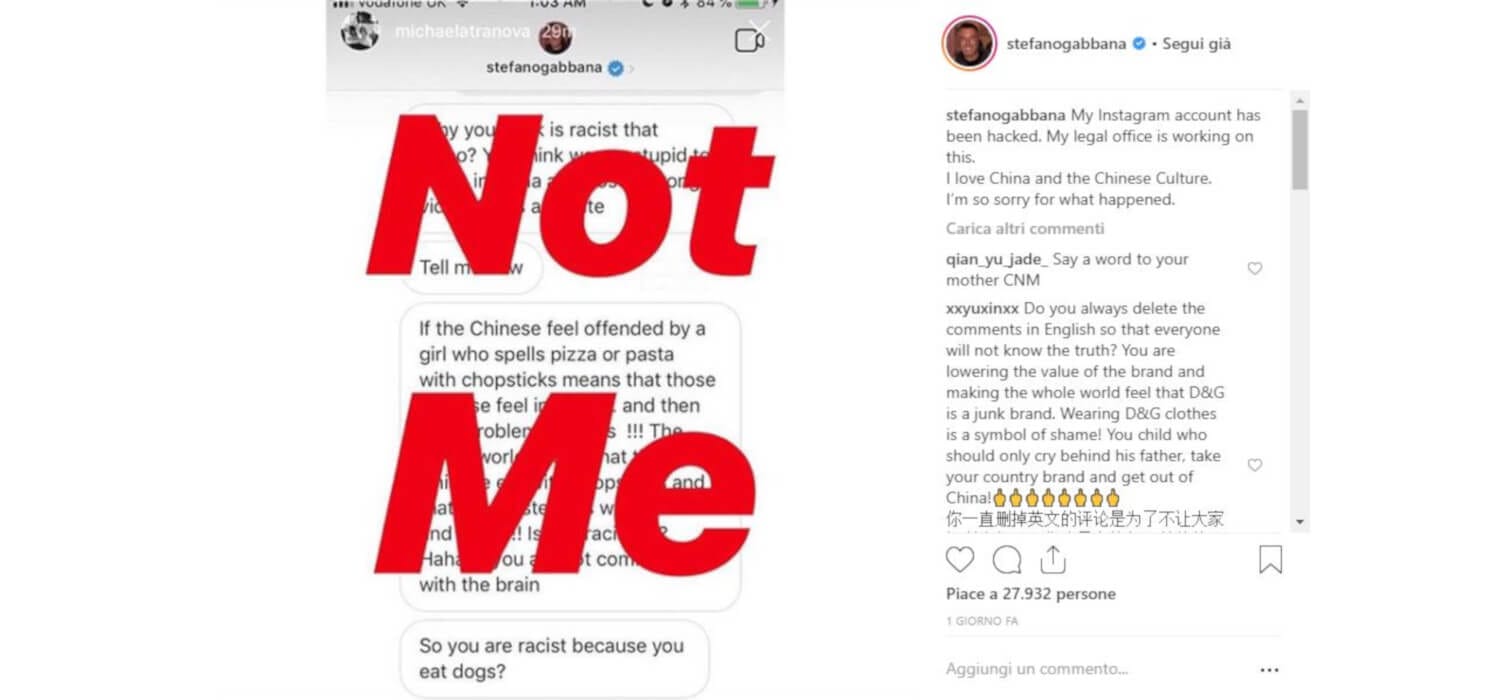
Task: Click the blue verified badge beside stefanogabbana
Action: (1139, 44)
